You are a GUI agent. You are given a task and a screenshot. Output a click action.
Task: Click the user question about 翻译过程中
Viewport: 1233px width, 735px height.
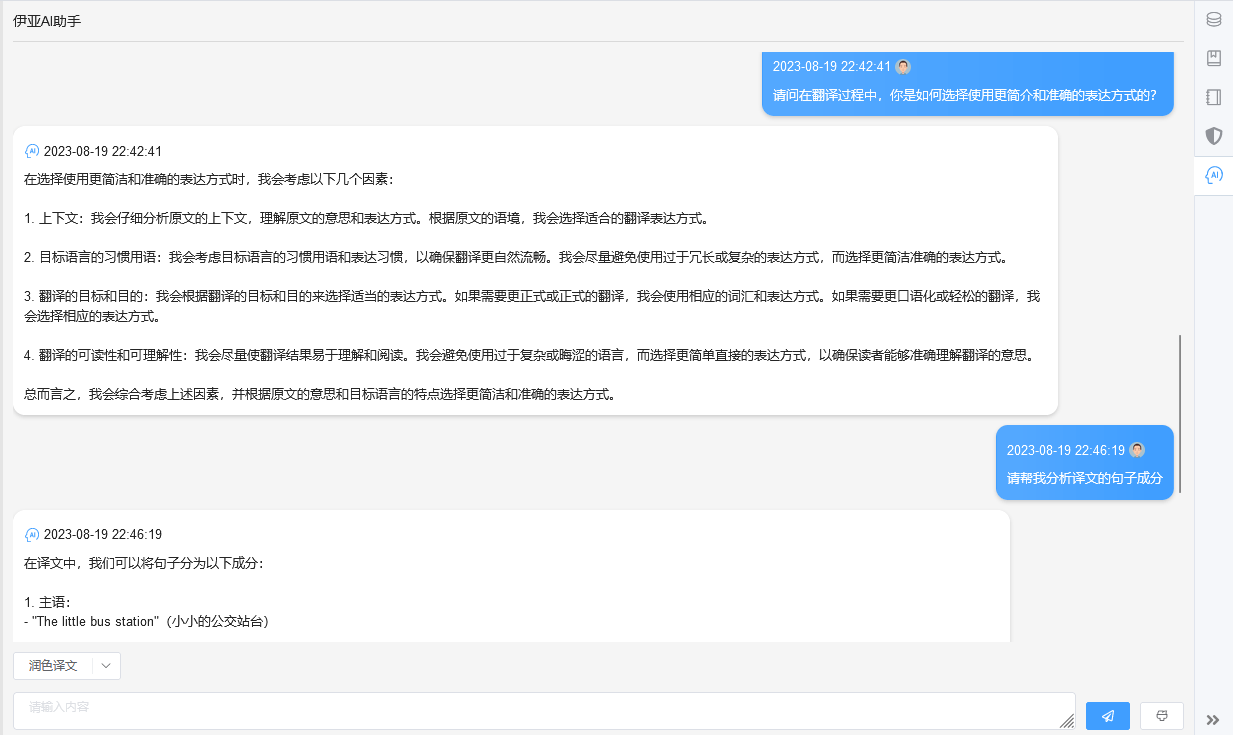pos(965,95)
